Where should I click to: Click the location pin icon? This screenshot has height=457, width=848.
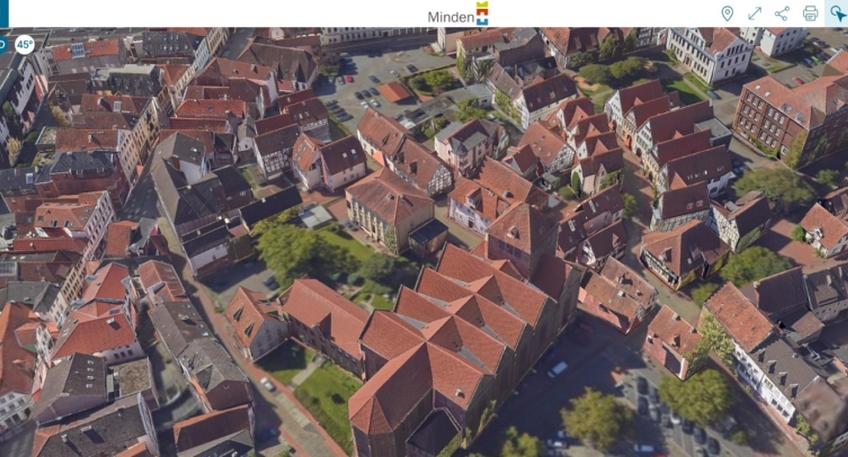pyautogui.click(x=727, y=13)
